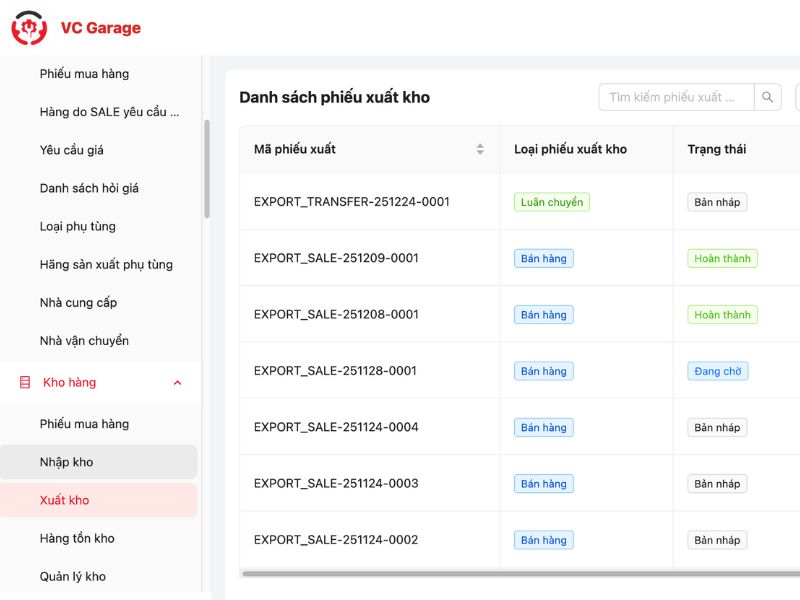The width and height of the screenshot is (800, 600).
Task: Focus the Tìm kiếm phiếu xuất field
Action: click(x=676, y=97)
